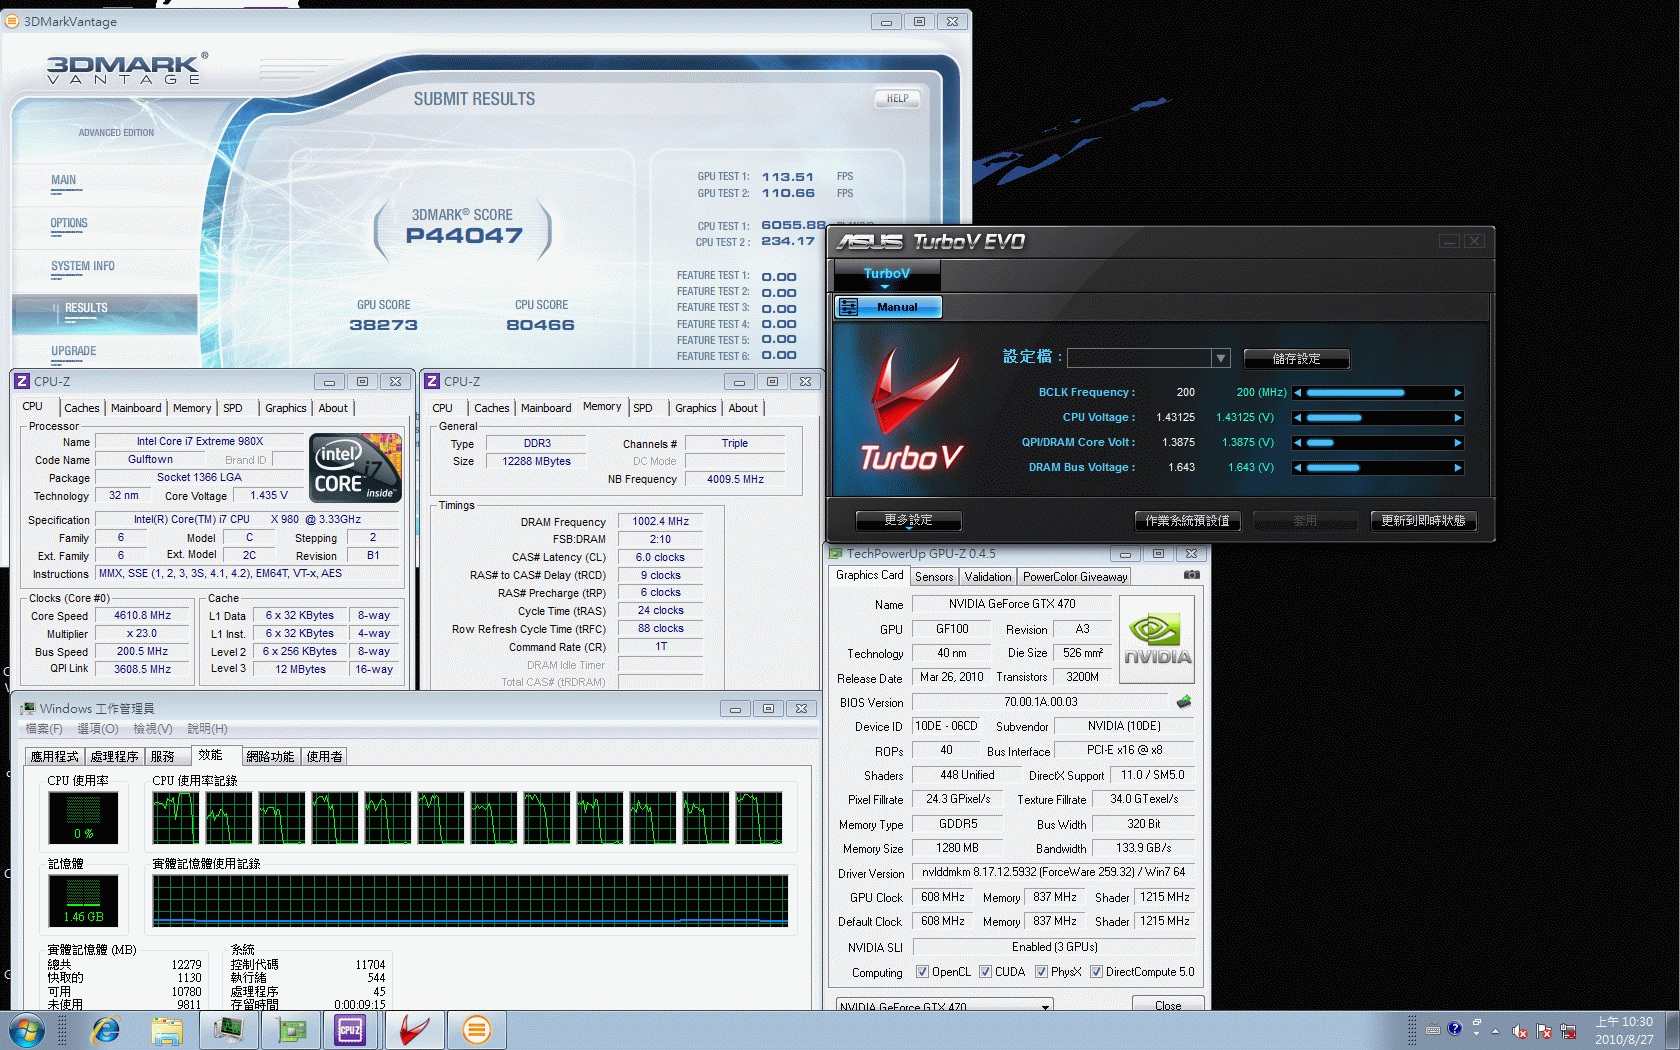Open PowerColor Giveaway tab in GPU-Z
Screen dimensions: 1680x1050
coord(1075,577)
